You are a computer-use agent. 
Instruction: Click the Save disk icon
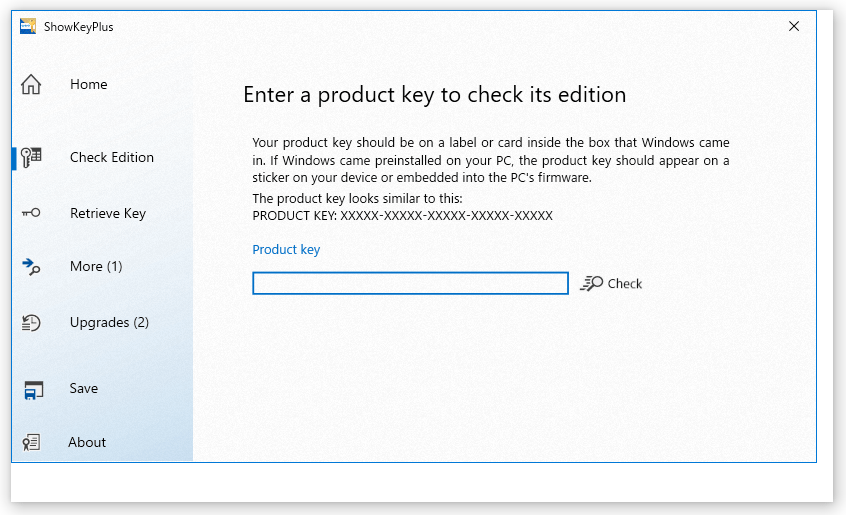(x=33, y=390)
